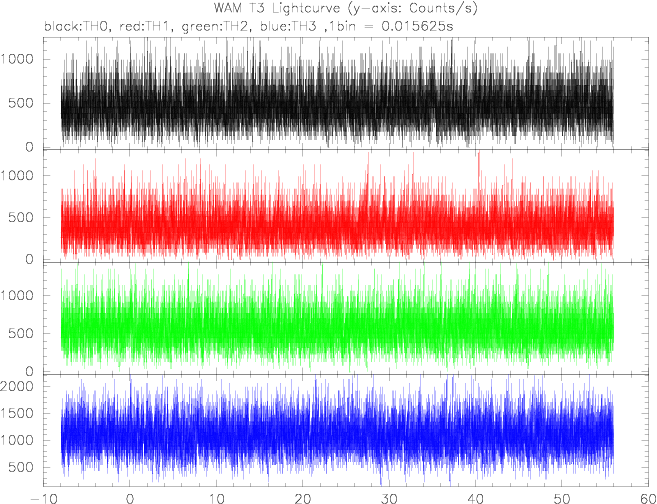Click x-axis tick label '-10'

pyautogui.click(x=43, y=499)
